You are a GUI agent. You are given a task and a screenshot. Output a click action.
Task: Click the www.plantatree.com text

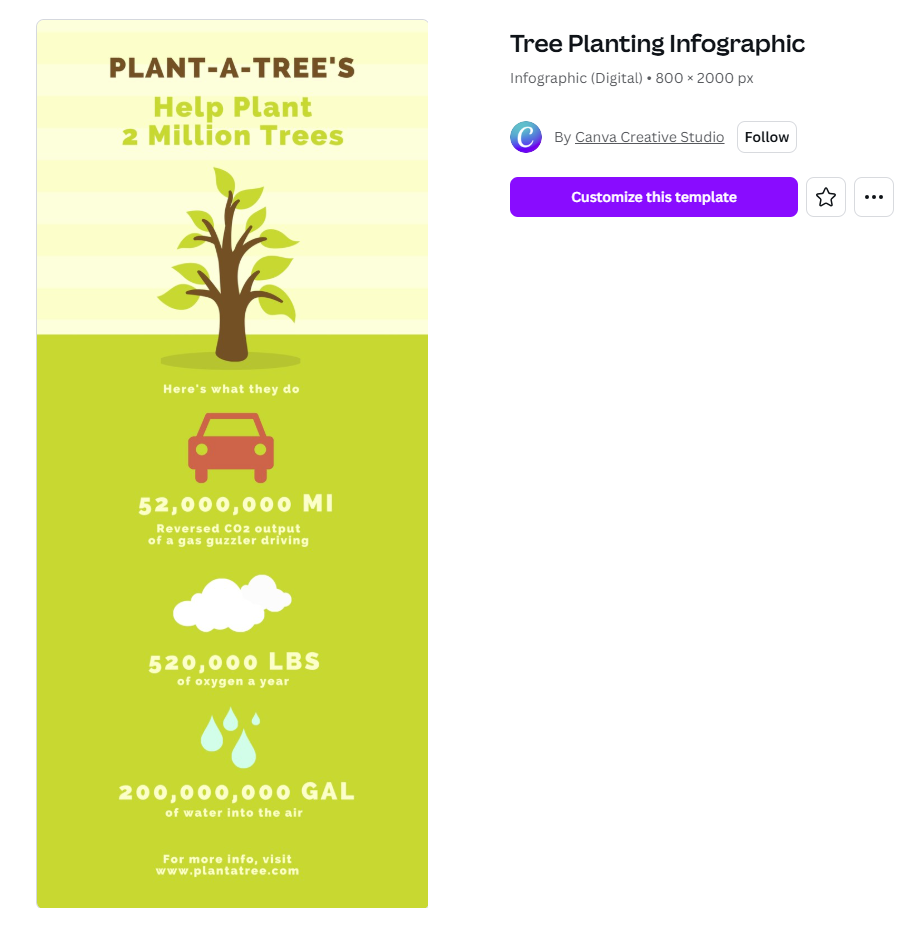point(227,871)
